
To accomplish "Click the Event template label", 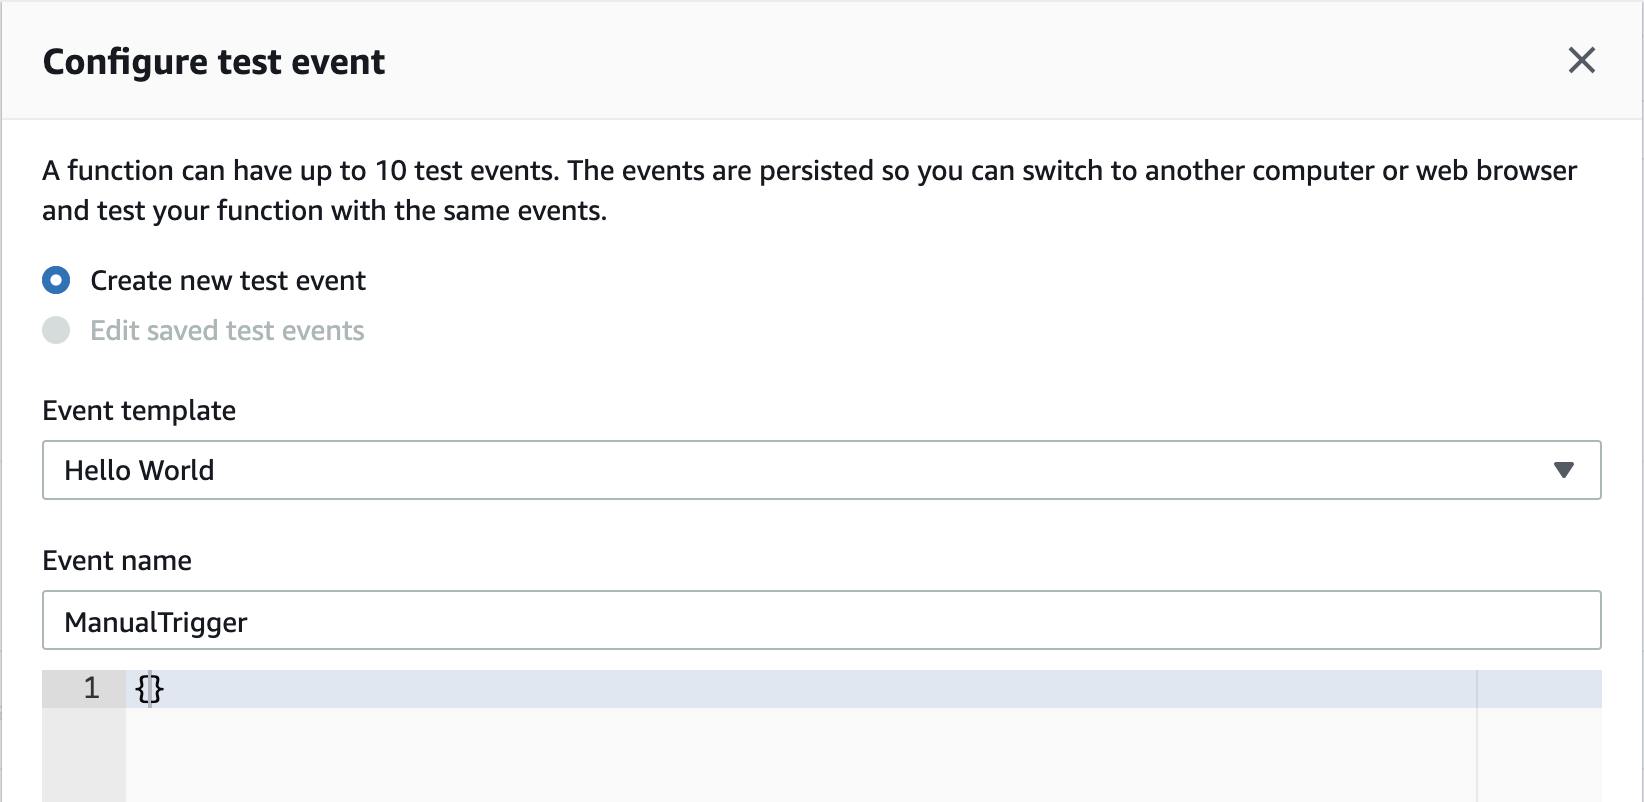I will coord(139,410).
